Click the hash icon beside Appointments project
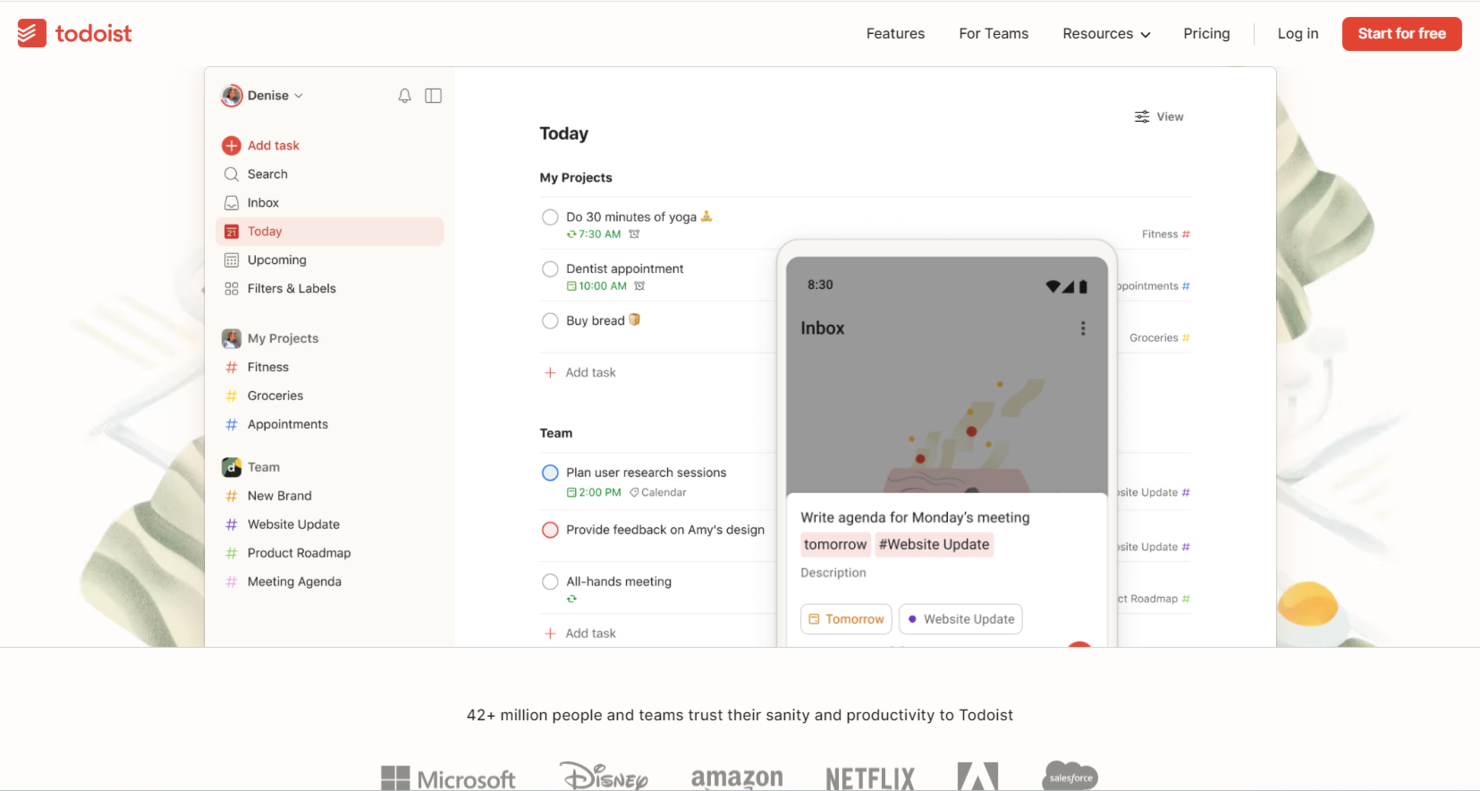Image resolution: width=1480 pixels, height=791 pixels. point(231,425)
